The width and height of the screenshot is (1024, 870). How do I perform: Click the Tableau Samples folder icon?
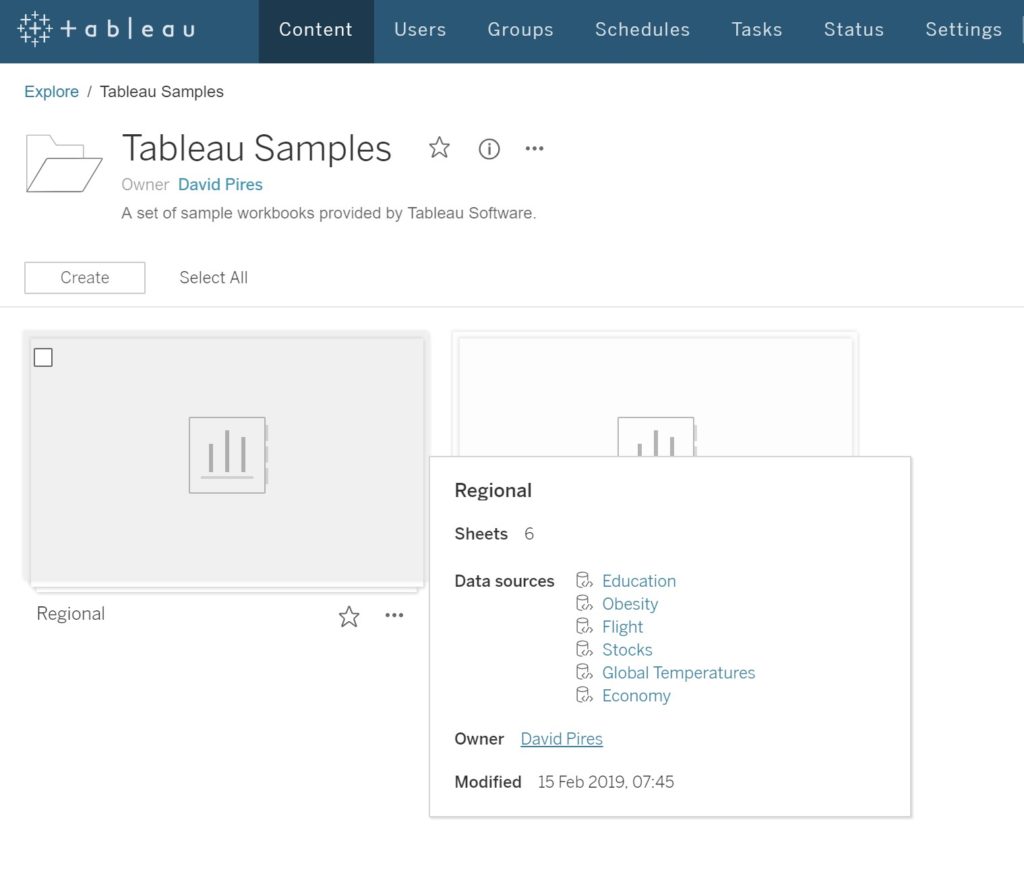pyautogui.click(x=64, y=163)
